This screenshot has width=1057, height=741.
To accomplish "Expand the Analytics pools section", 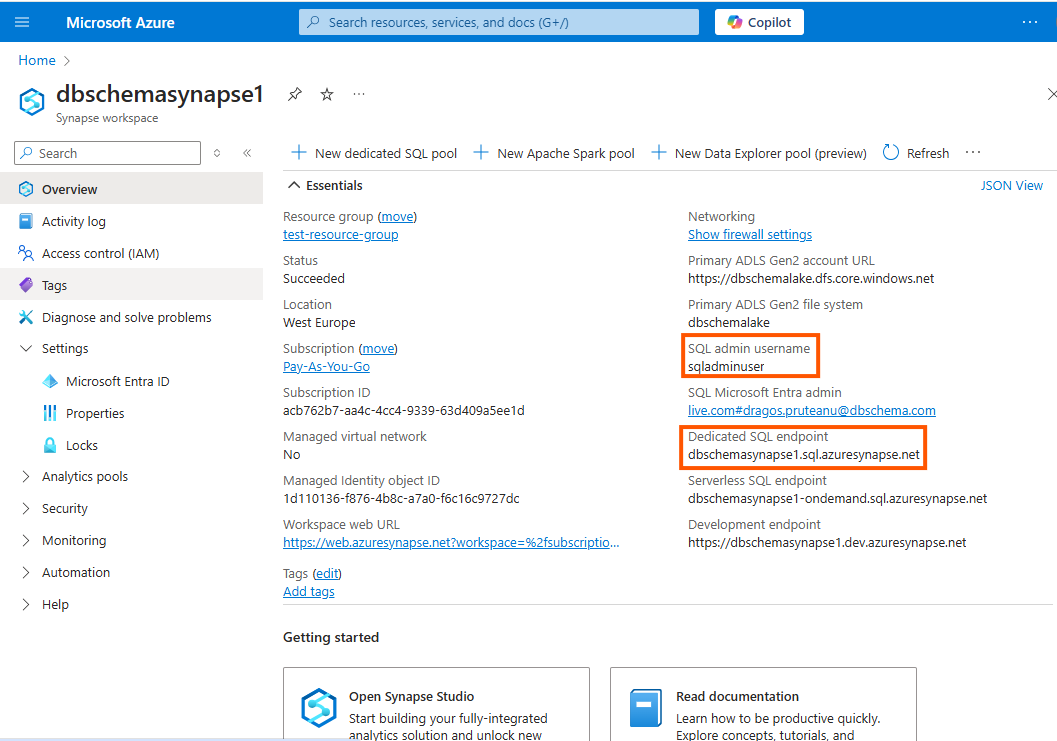I will coord(26,477).
